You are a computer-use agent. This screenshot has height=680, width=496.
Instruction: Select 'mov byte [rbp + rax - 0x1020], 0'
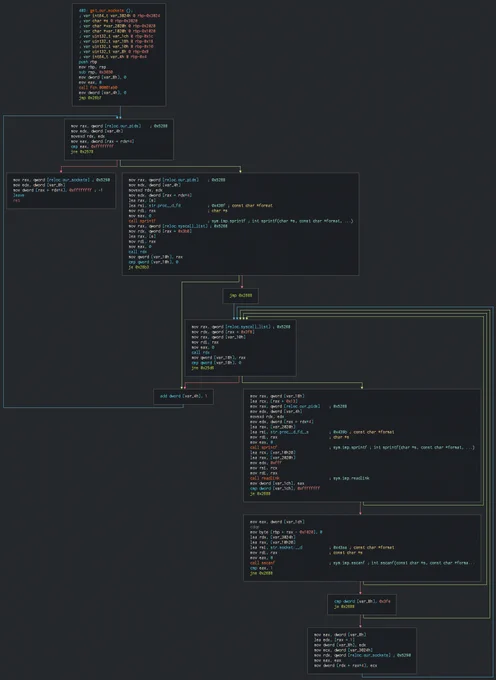(286, 532)
